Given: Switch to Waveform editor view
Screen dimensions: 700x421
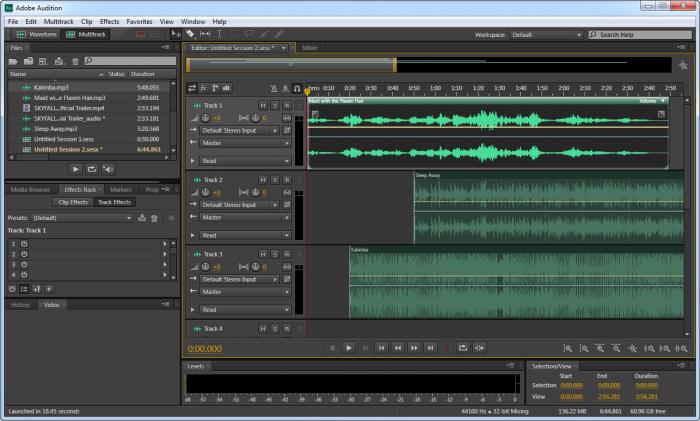Looking at the screenshot, I should (x=36, y=34).
